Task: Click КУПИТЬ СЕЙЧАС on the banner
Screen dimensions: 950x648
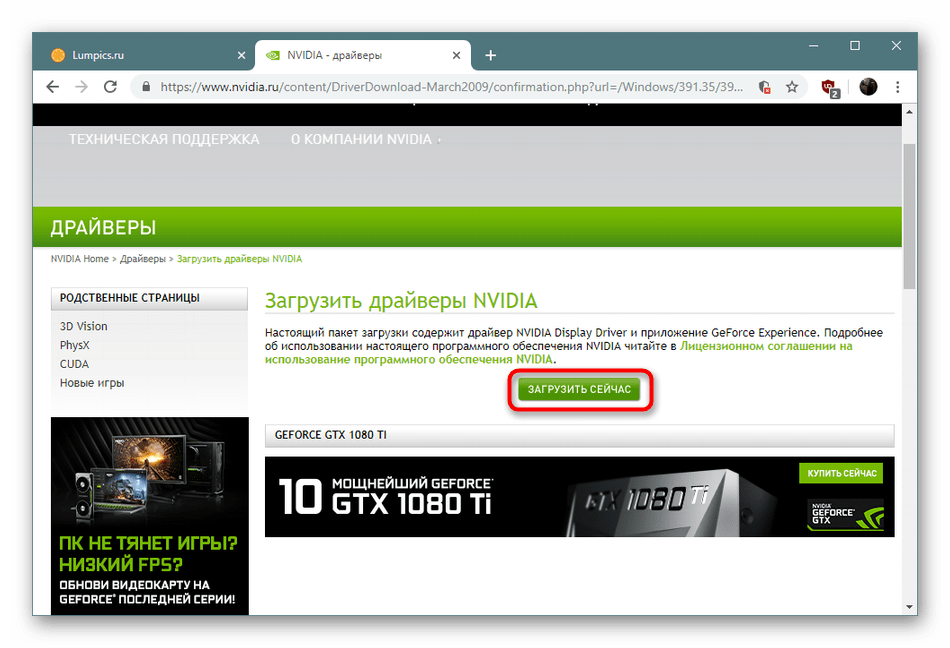Action: (x=841, y=473)
